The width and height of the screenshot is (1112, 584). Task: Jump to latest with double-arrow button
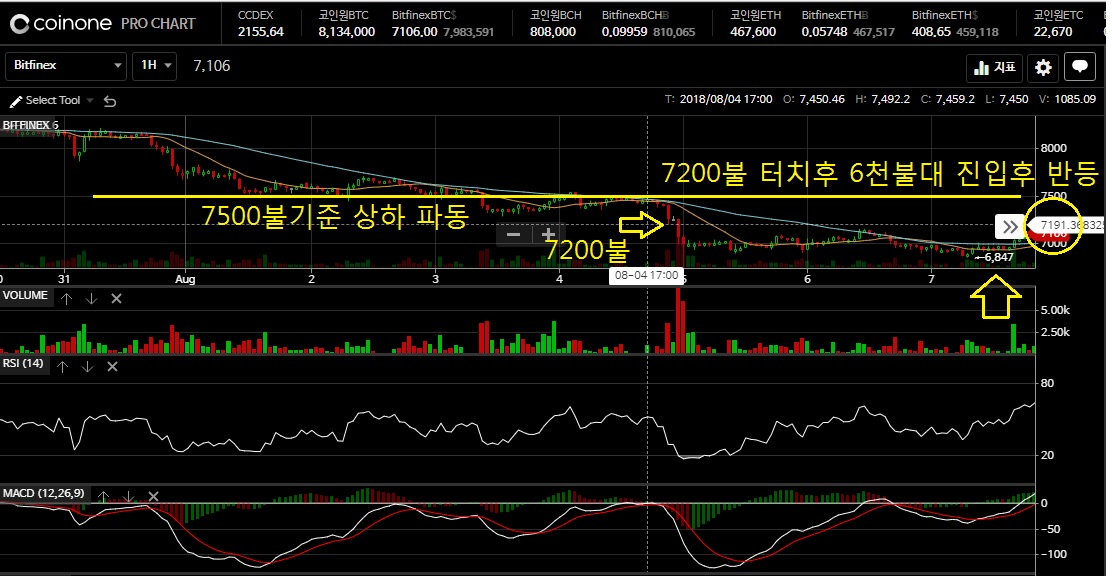tap(1010, 227)
